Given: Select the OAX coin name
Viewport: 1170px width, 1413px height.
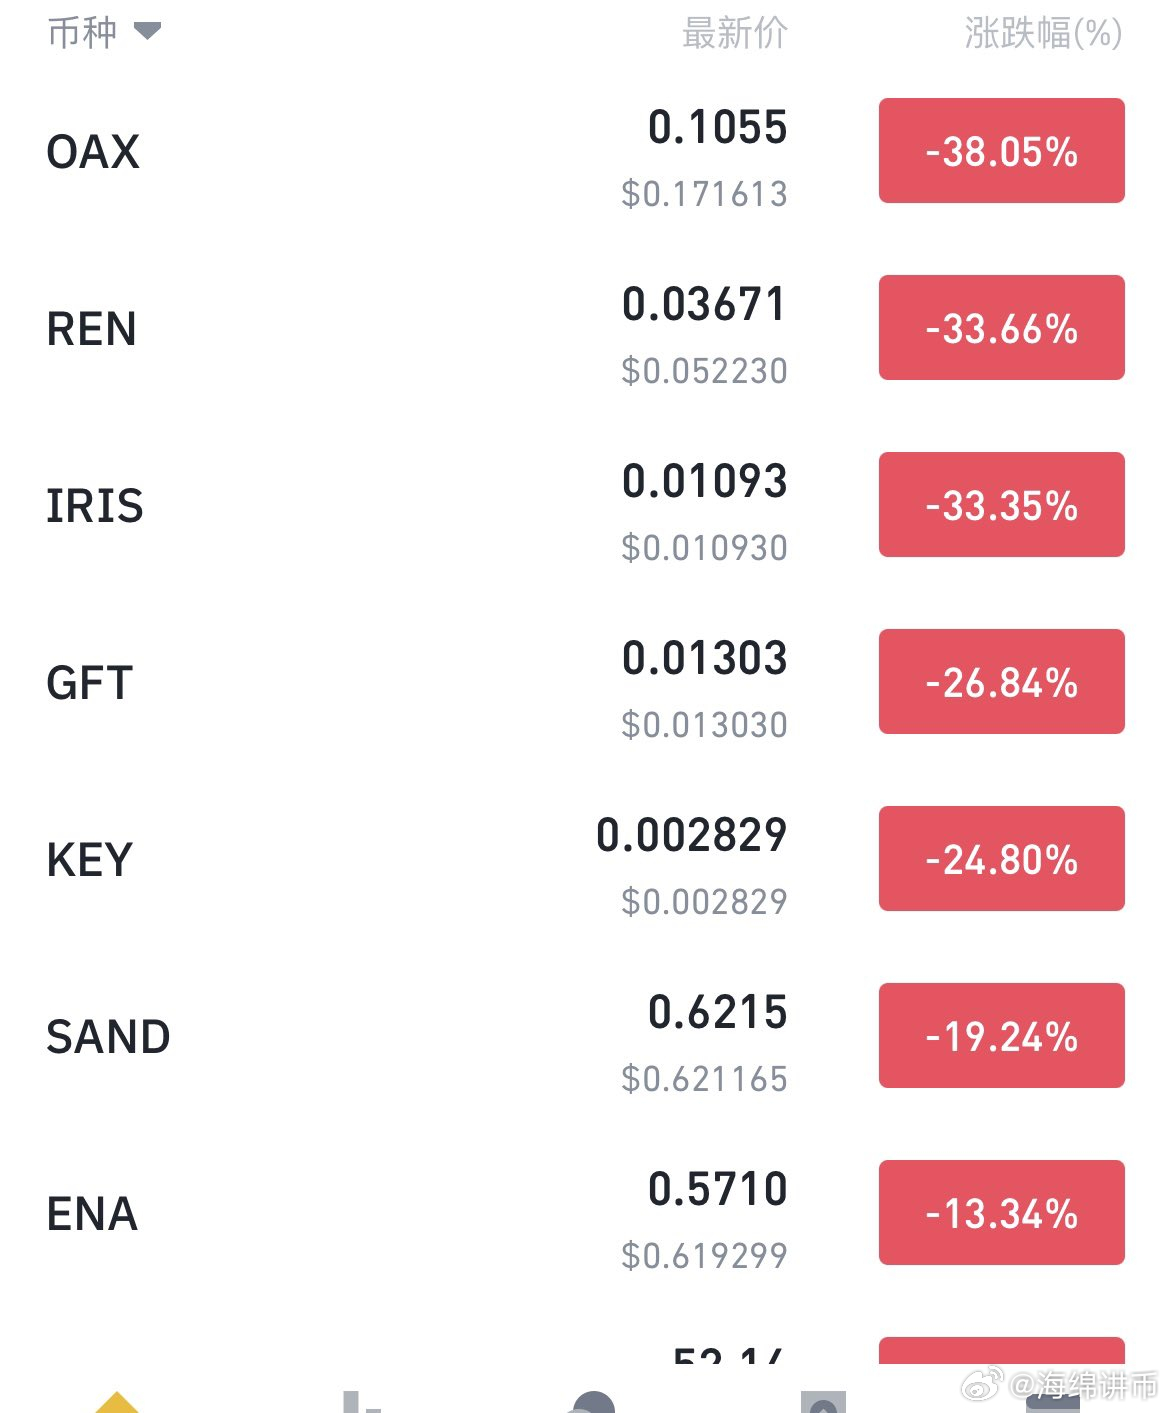Looking at the screenshot, I should point(93,152).
